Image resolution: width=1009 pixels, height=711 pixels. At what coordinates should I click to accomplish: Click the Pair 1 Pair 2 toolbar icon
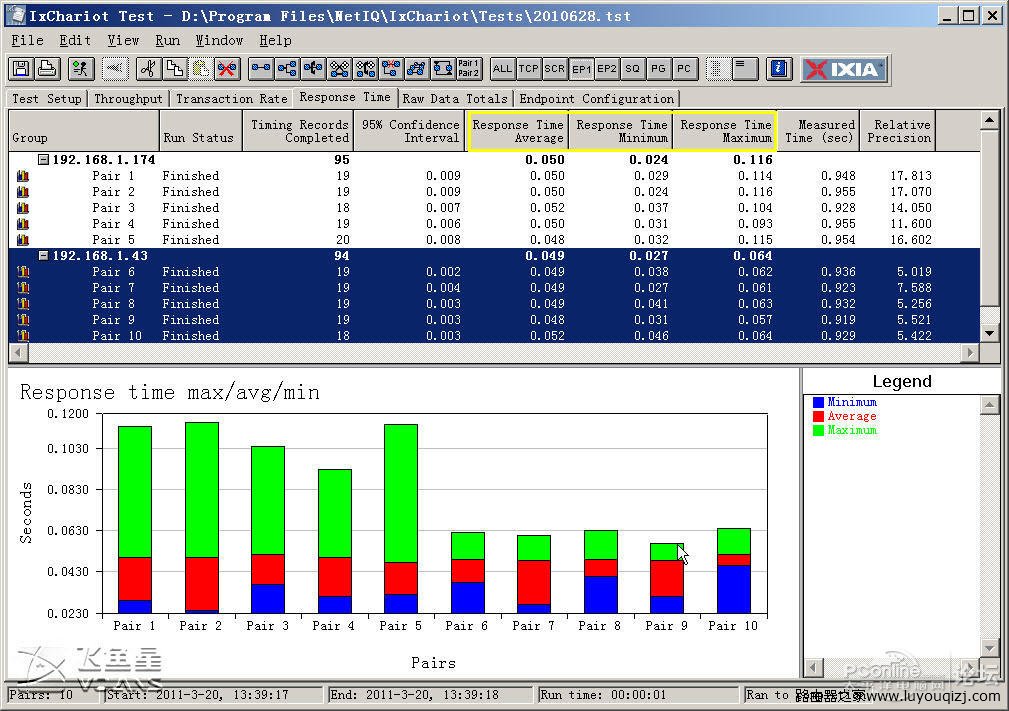click(x=468, y=69)
